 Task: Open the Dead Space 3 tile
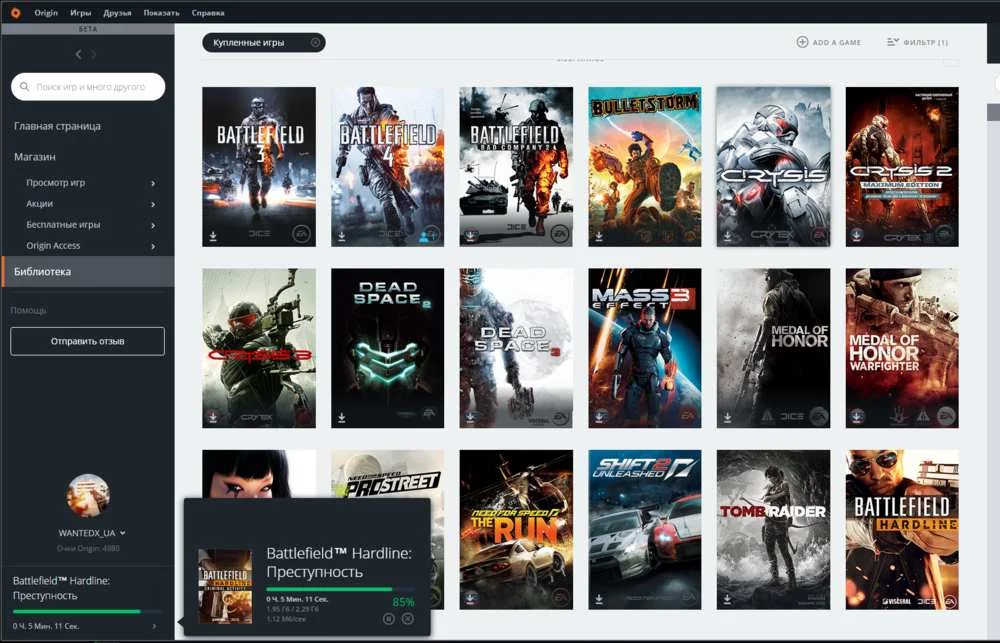coord(516,348)
